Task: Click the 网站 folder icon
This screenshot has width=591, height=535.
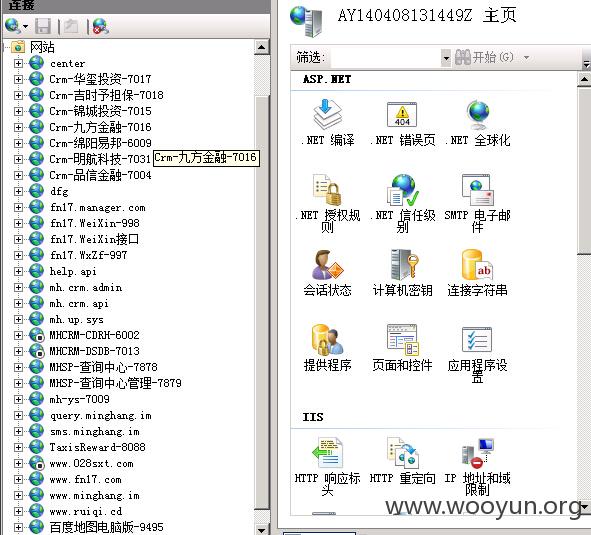Action: point(18,47)
